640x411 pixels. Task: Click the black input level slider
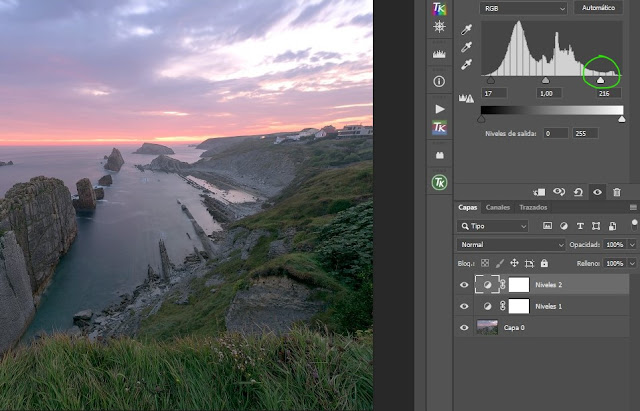(491, 80)
